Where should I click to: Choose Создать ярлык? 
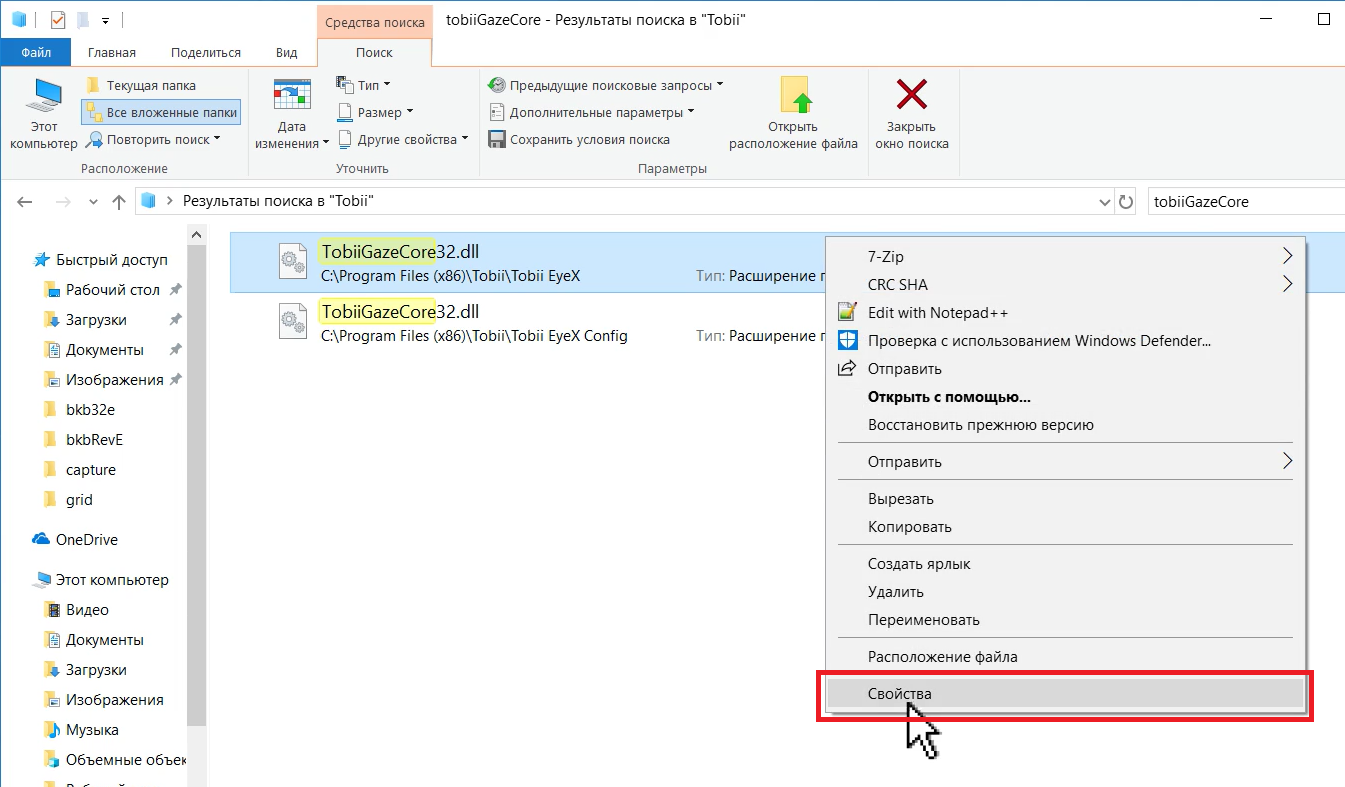[1067, 564]
